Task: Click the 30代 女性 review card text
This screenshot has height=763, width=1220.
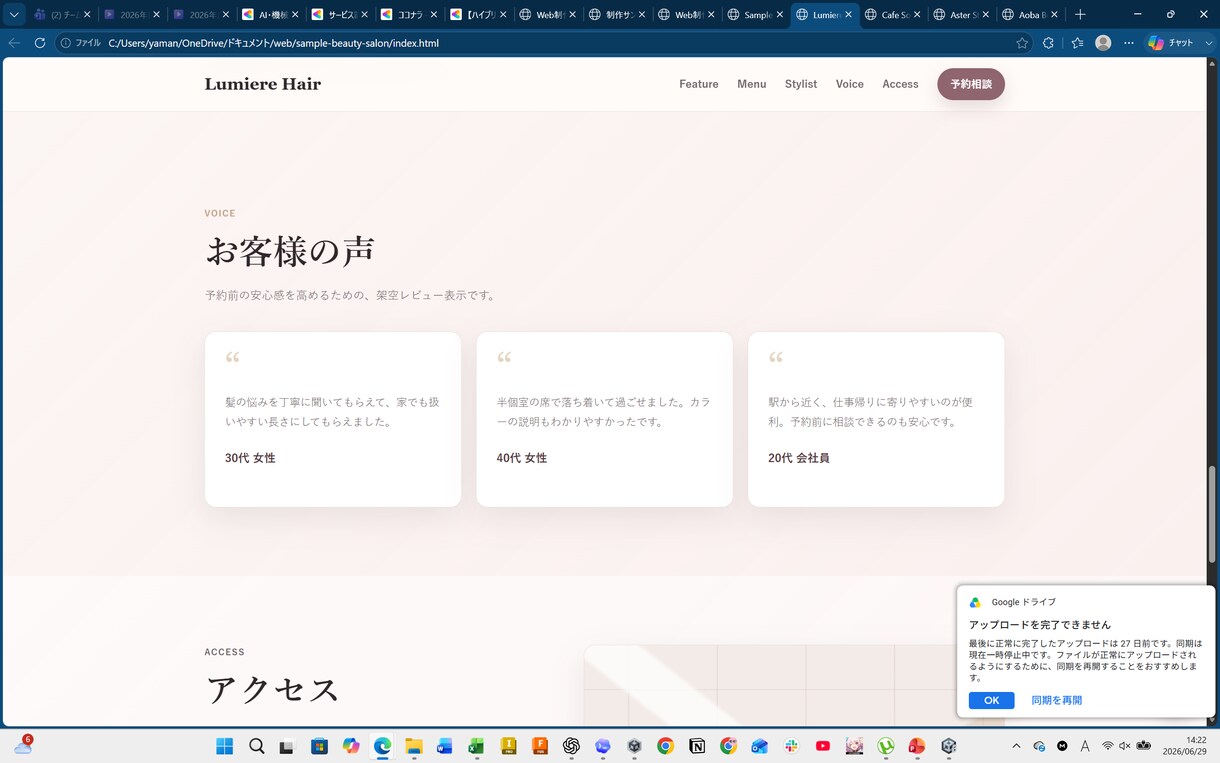Action: [250, 458]
